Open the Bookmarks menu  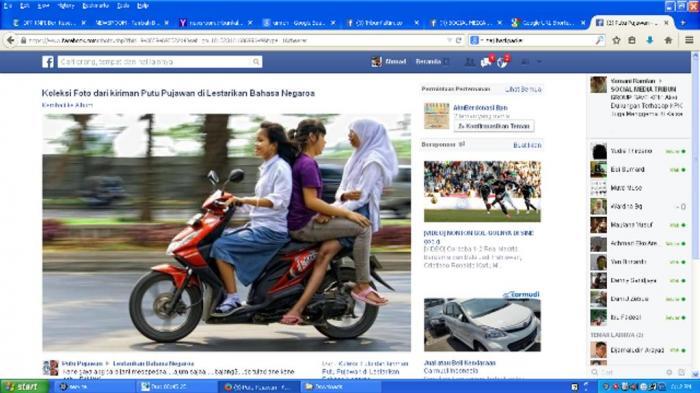(96, 6)
